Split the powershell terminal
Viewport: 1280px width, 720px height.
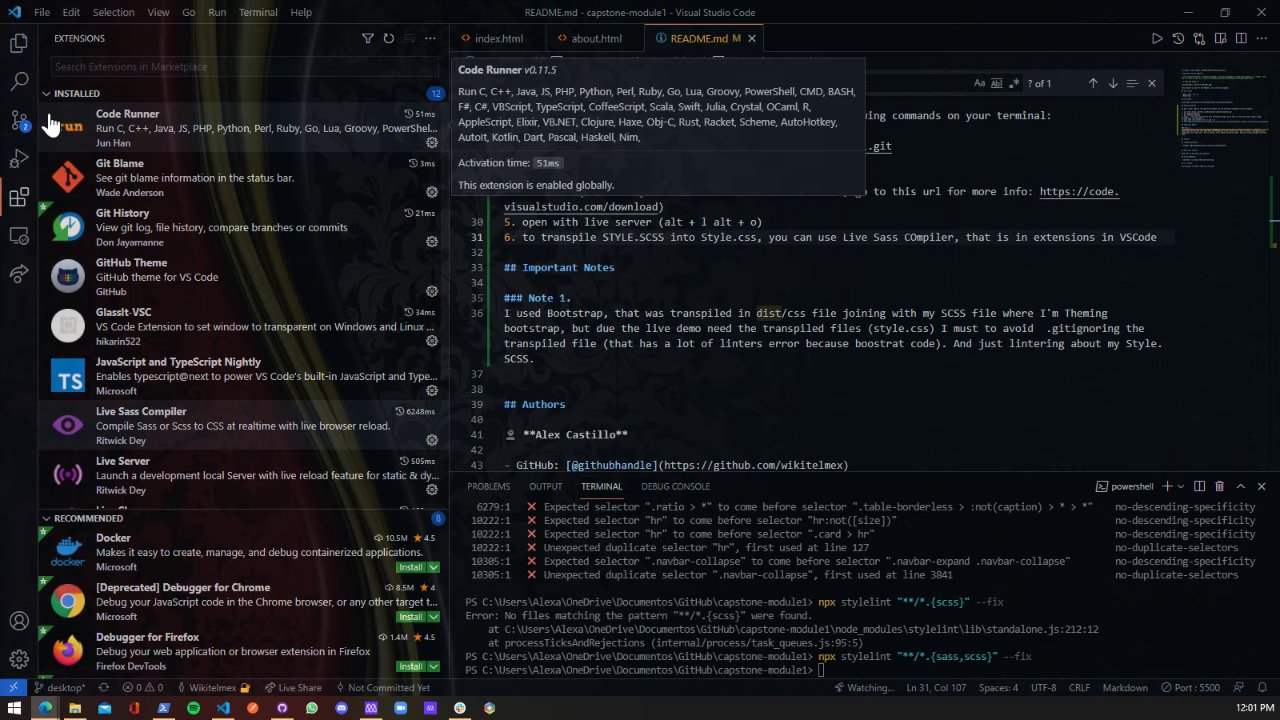coord(1199,486)
